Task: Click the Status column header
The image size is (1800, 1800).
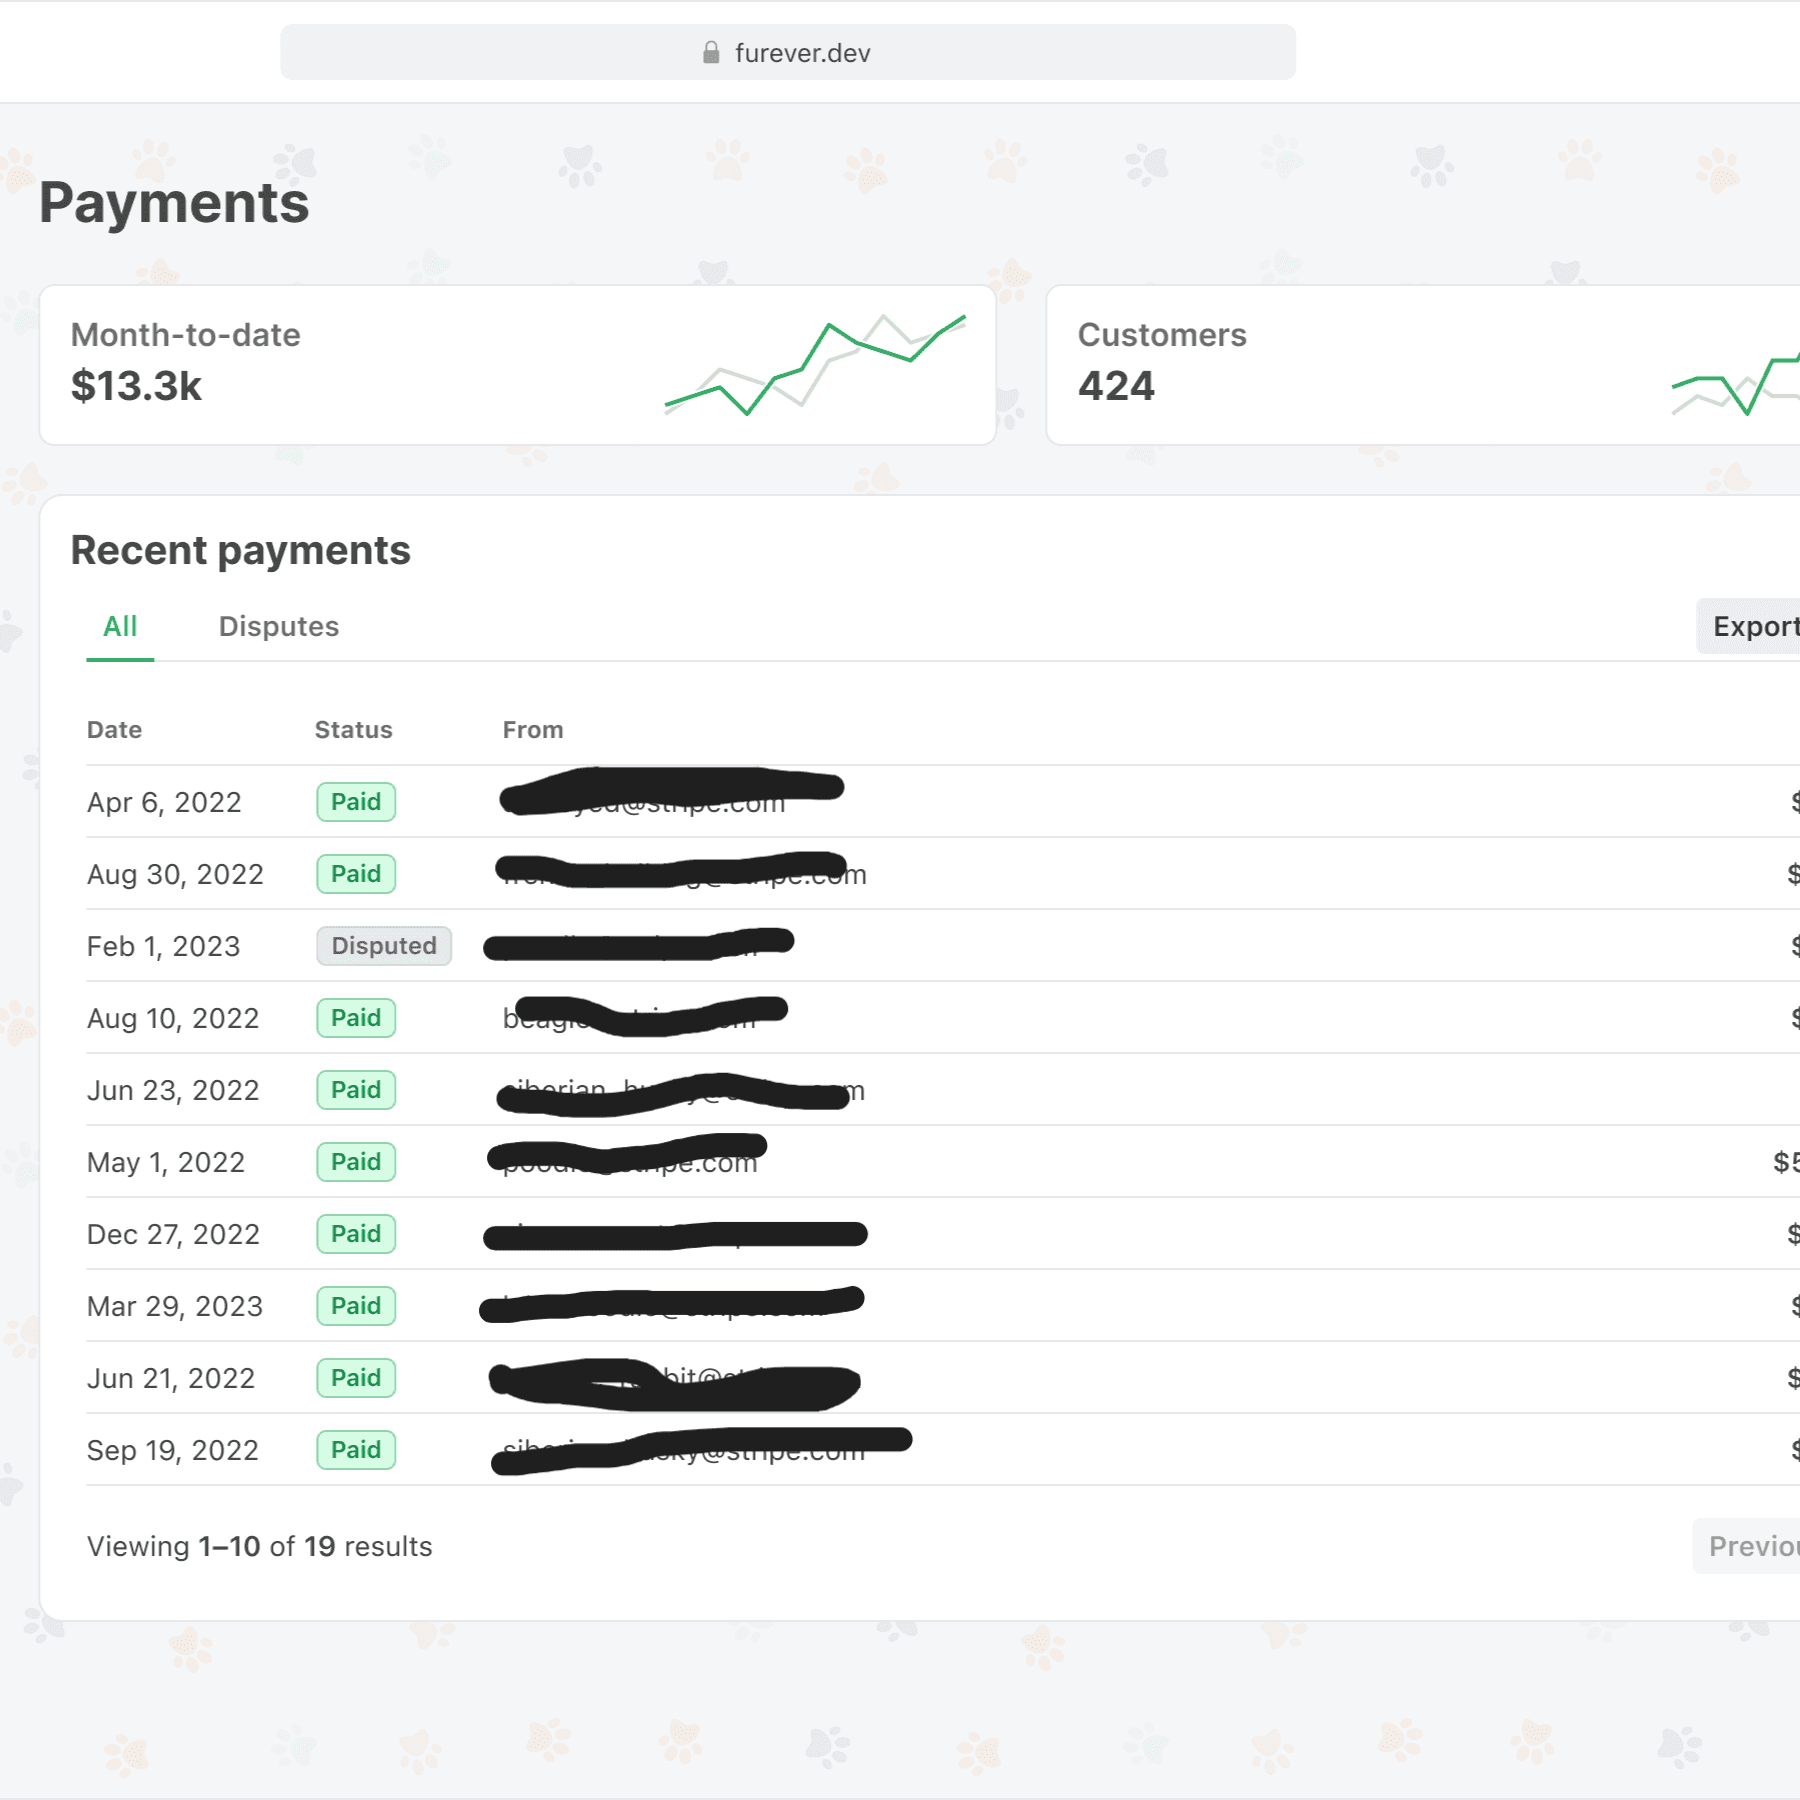Action: pyautogui.click(x=354, y=730)
